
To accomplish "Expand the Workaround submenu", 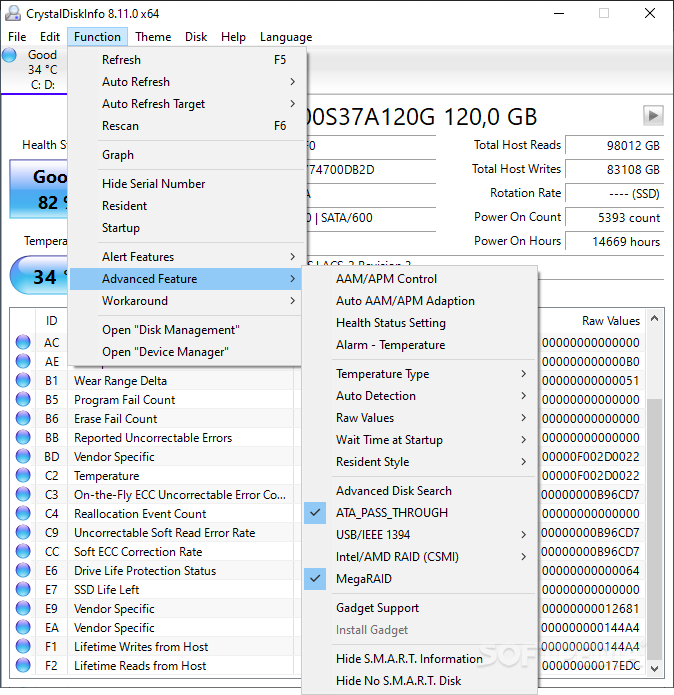I will coord(186,301).
